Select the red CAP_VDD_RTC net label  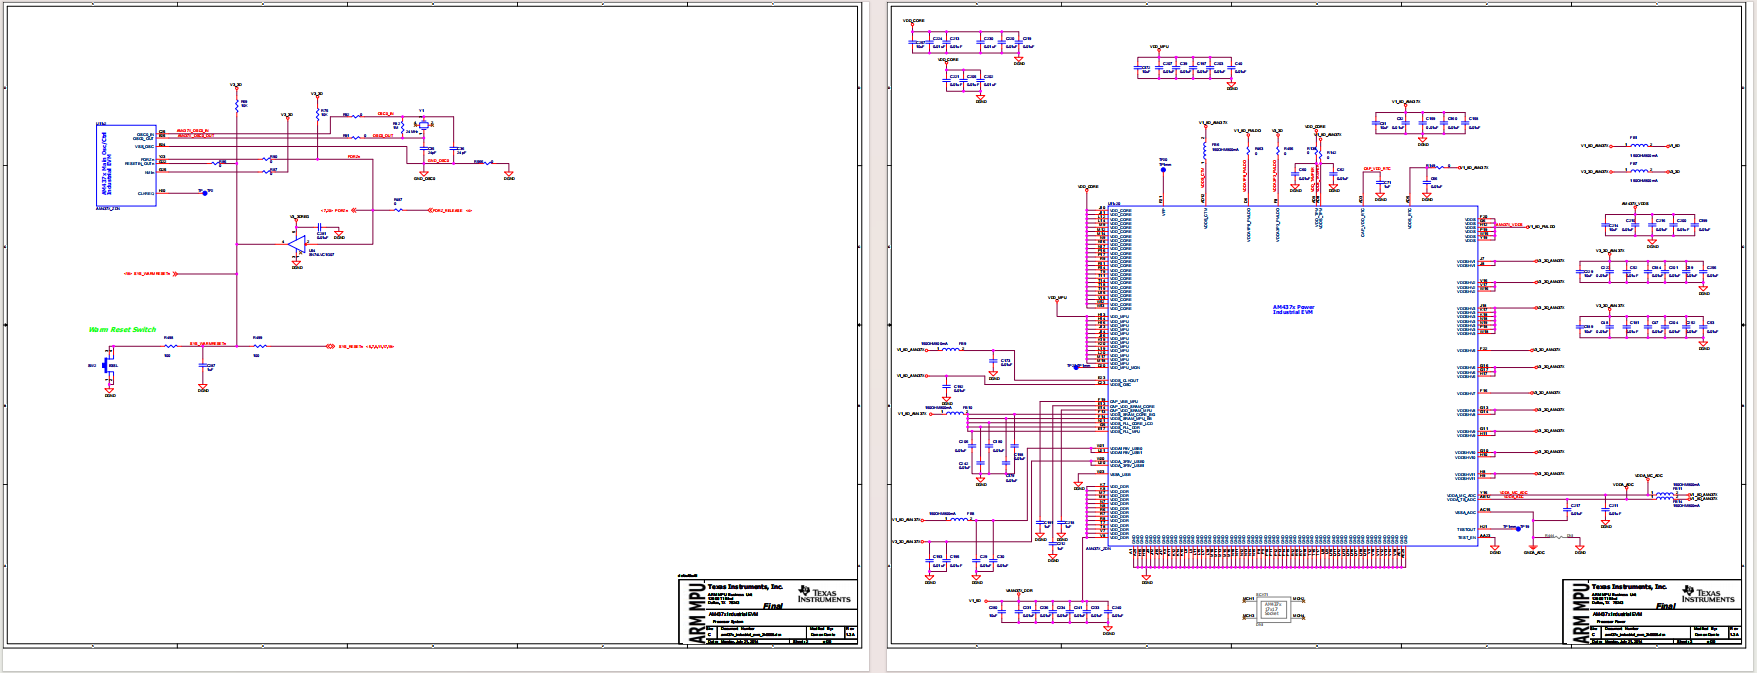tap(1376, 169)
